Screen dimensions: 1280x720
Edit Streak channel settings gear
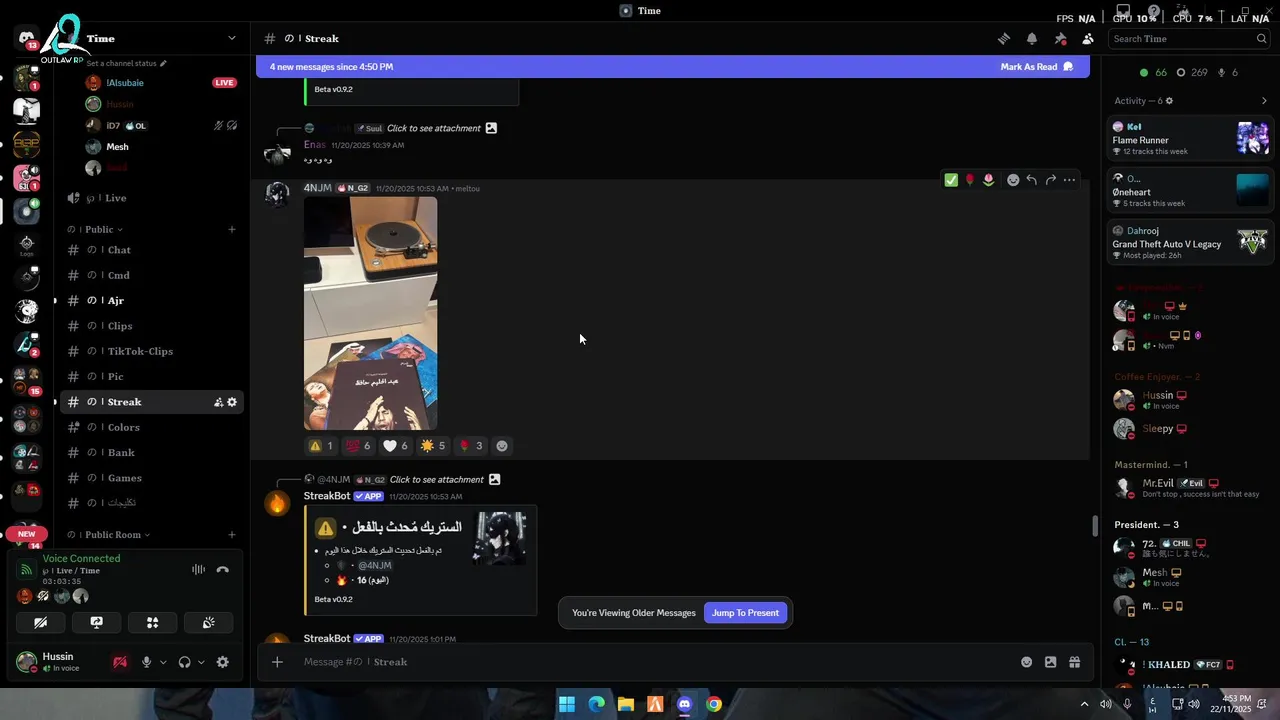[232, 402]
